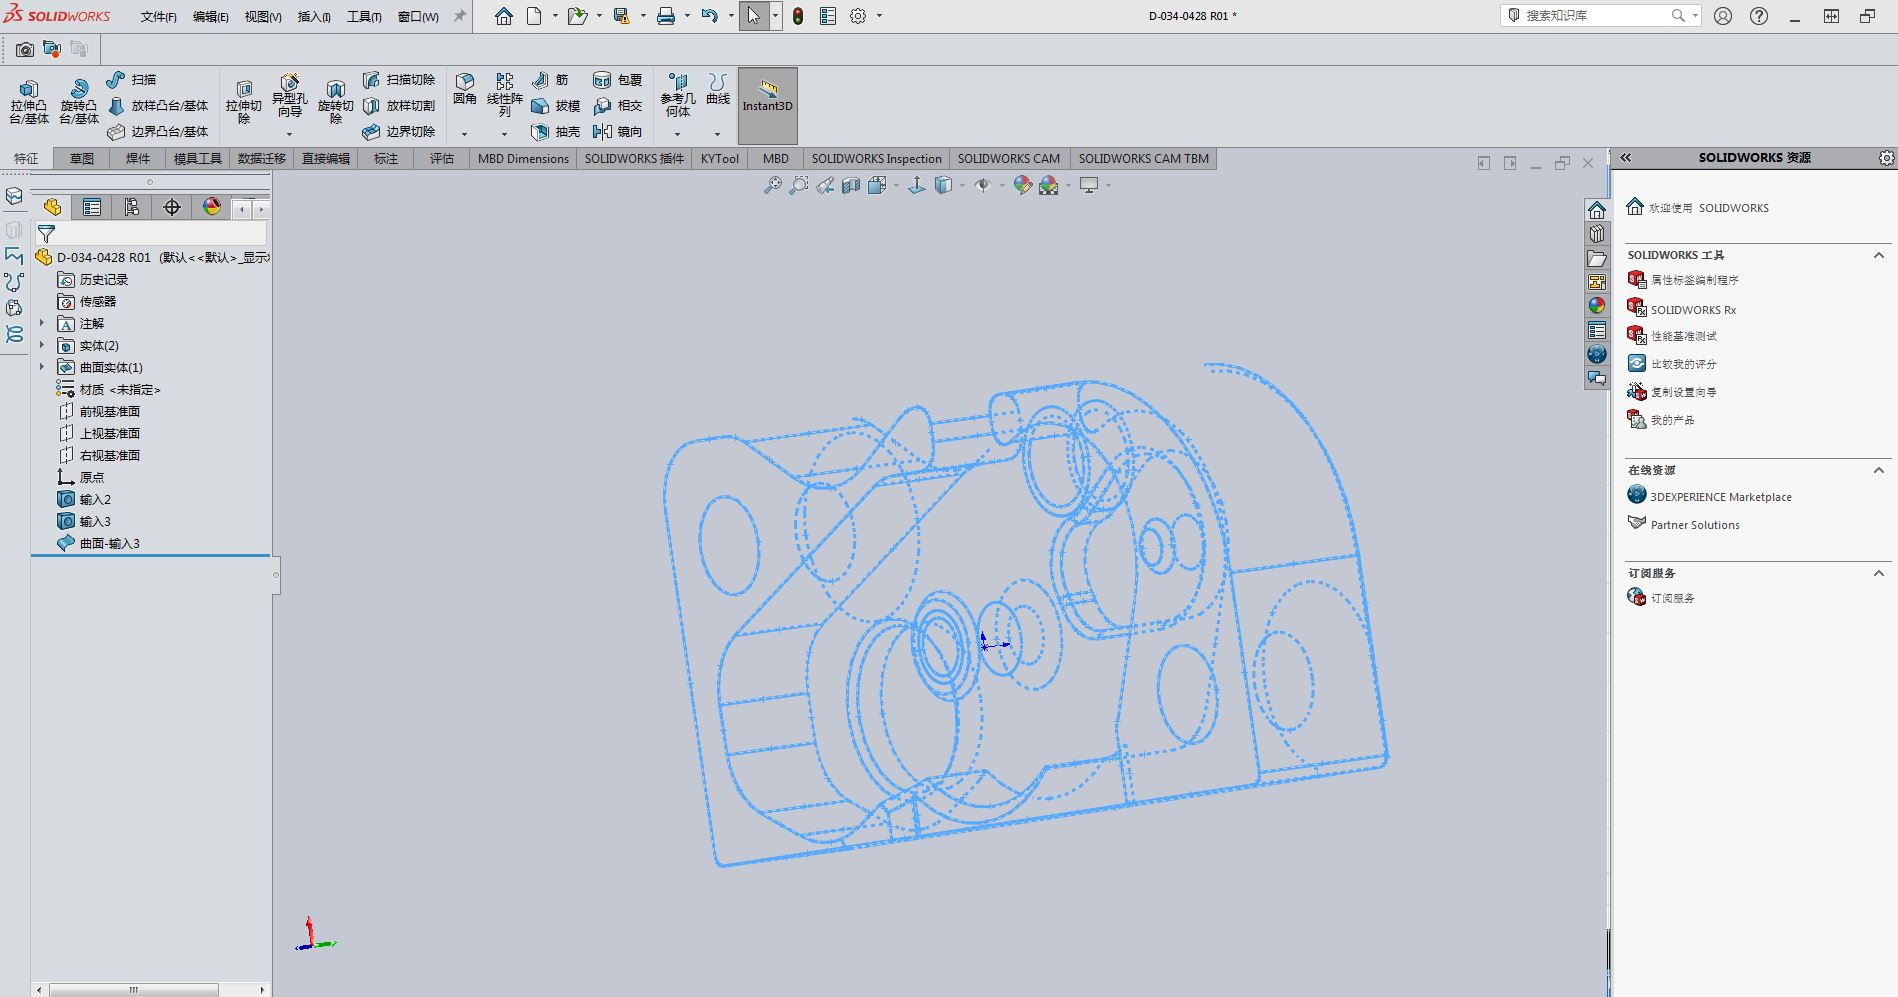The width and height of the screenshot is (1898, 997).
Task: Select the Extruded Boss/Base tool (拉伸凸台/基体)
Action: tap(29, 102)
